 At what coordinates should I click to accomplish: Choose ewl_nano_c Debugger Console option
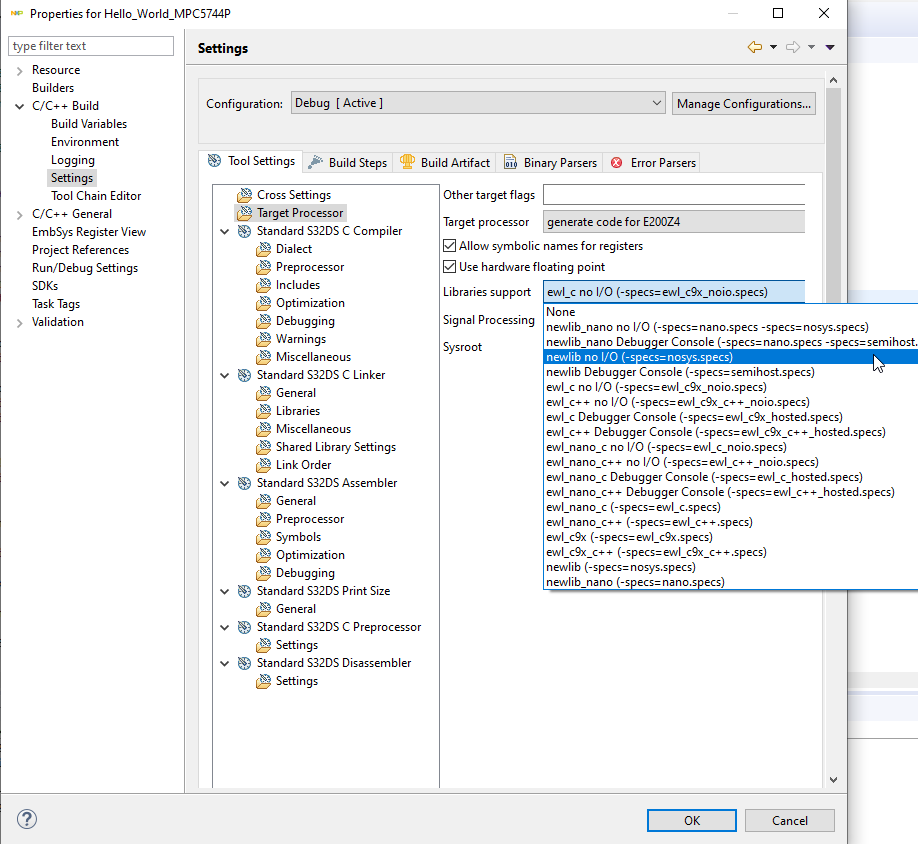coord(731,477)
